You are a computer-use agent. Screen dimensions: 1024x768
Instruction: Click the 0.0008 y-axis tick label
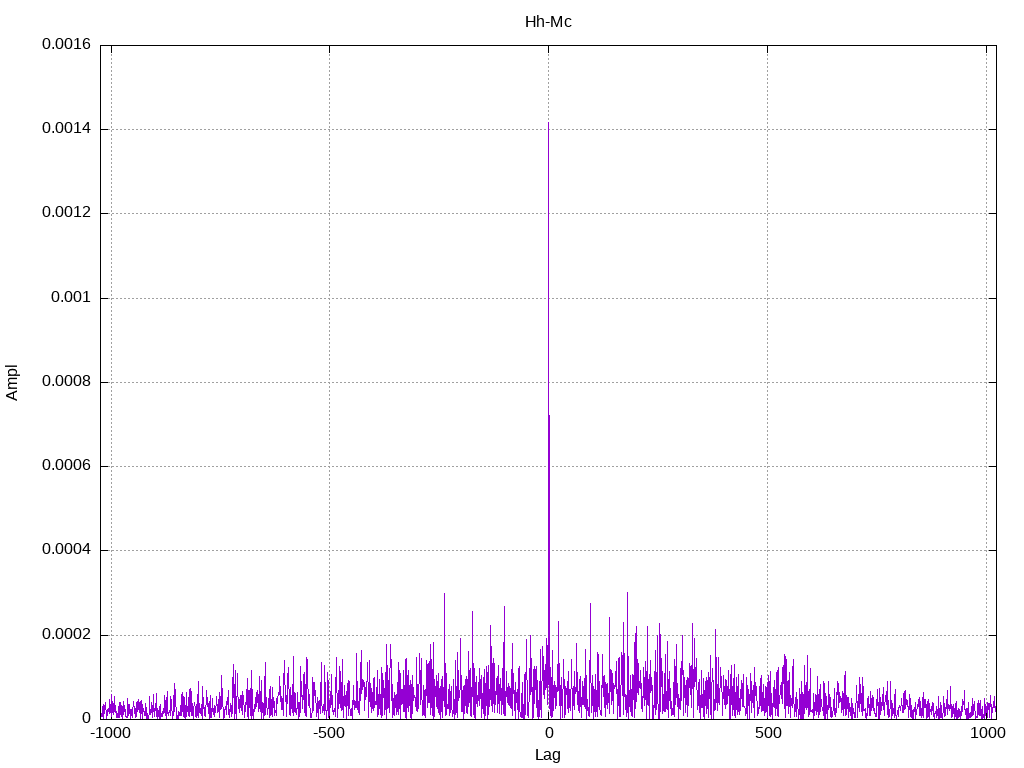(x=66, y=382)
